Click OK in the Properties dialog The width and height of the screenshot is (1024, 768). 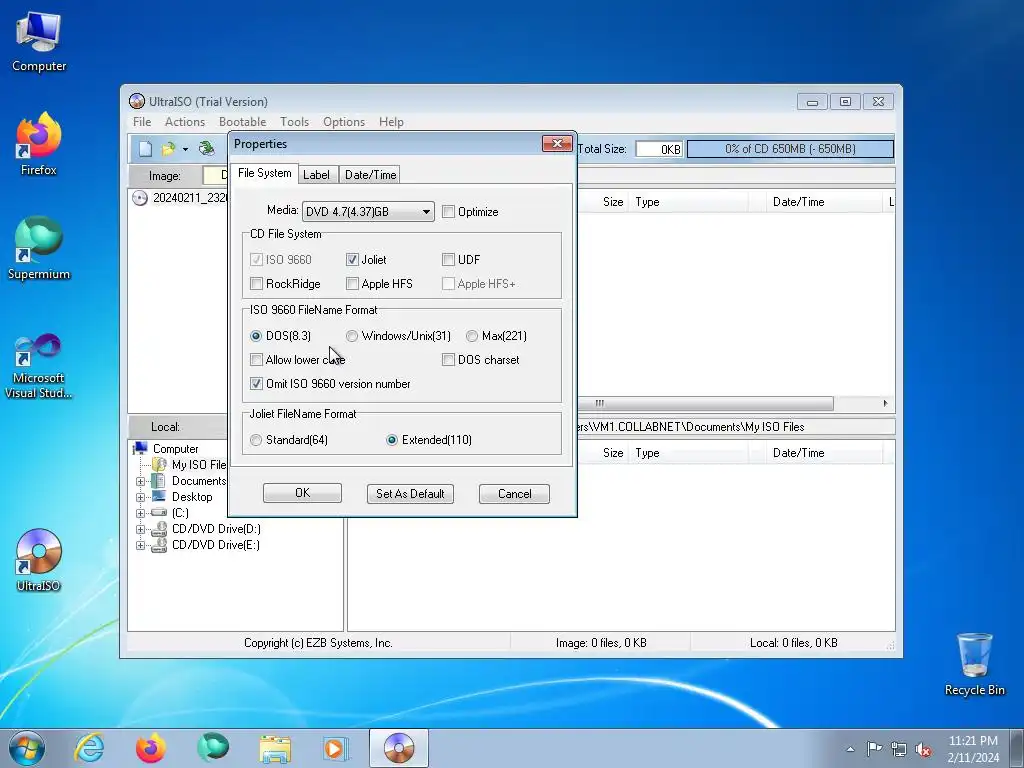click(302, 493)
